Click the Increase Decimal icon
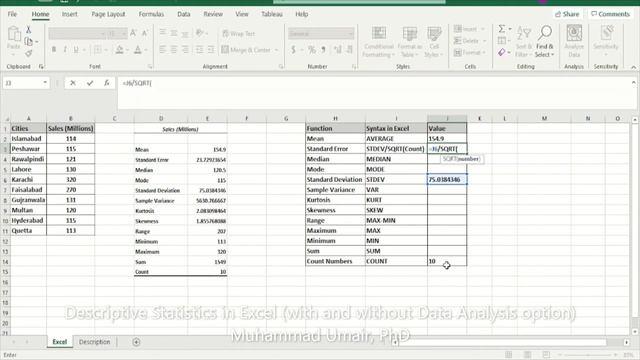The image size is (640, 360). click(338, 50)
